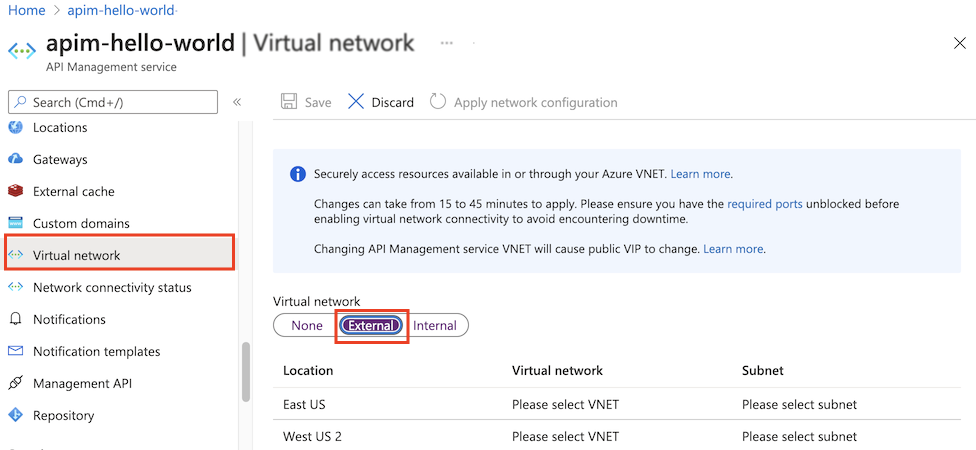This screenshot has width=976, height=450.
Task: Open VNET selector for East US
Action: [565, 405]
